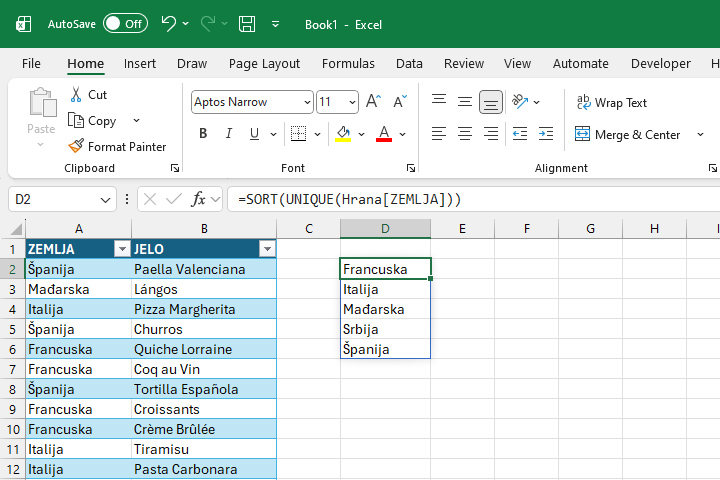Toggle Bold formatting
The height and width of the screenshot is (480, 720).
coord(203,134)
